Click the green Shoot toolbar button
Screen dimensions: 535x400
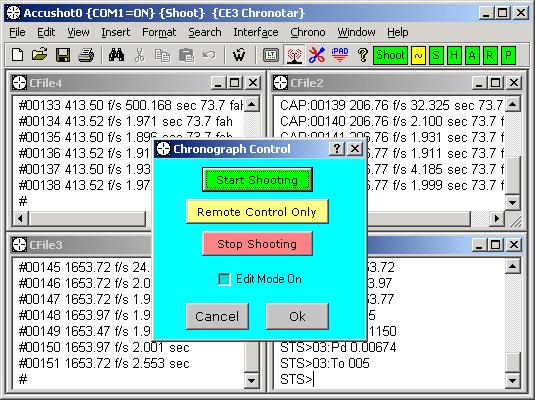pyautogui.click(x=390, y=55)
